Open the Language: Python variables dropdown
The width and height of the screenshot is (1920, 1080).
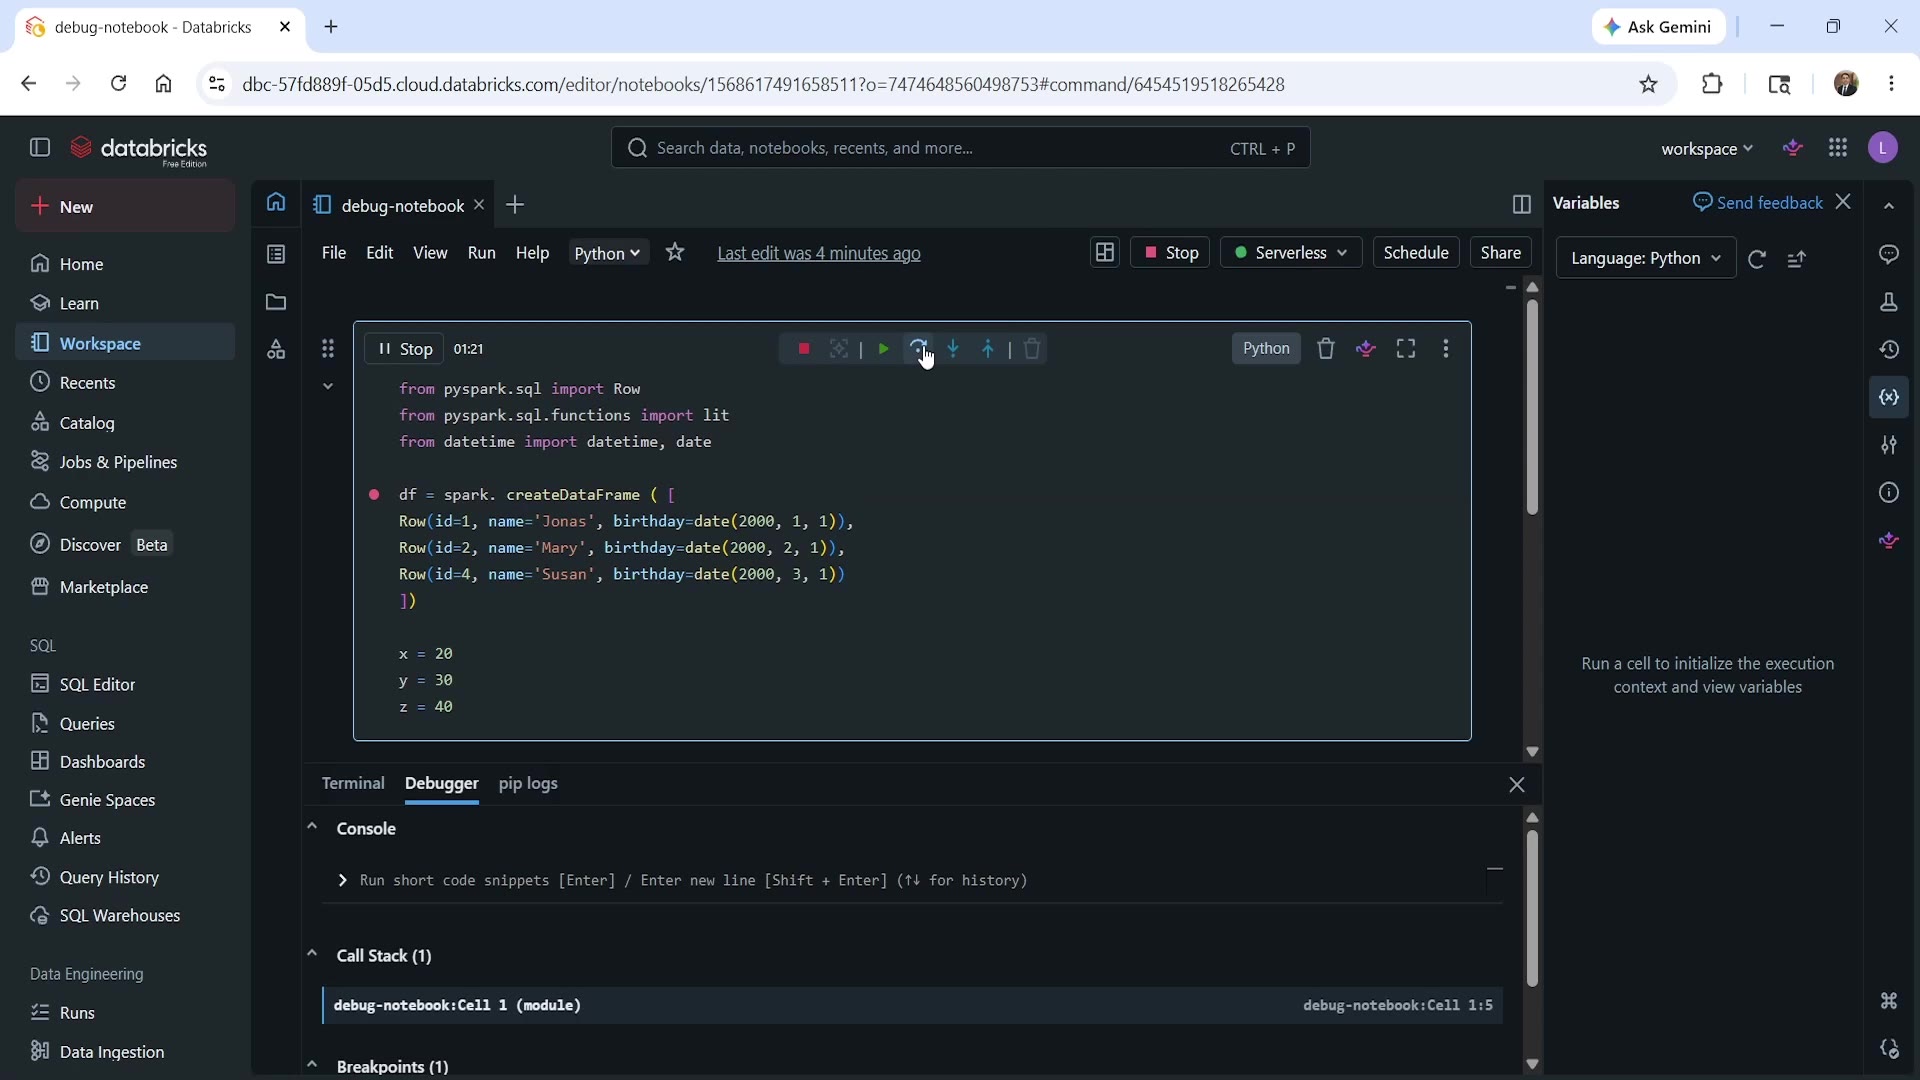(1646, 259)
